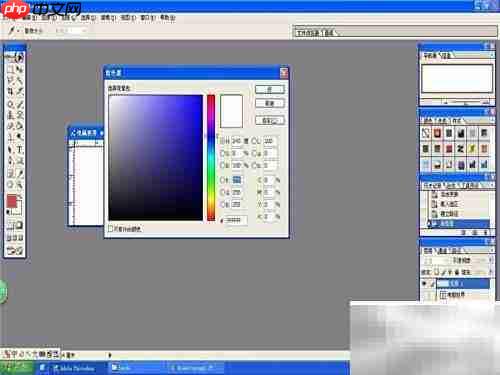Screen dimensions: 500x375
Task: Open the Styles palette flyout menu
Action: click(x=492, y=120)
